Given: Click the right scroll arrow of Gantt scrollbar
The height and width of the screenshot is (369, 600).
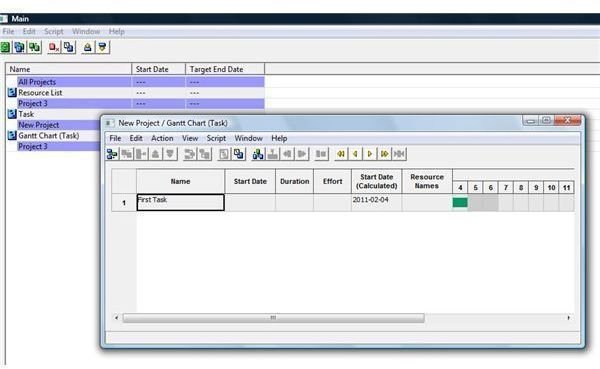Looking at the screenshot, I should pyautogui.click(x=569, y=318).
